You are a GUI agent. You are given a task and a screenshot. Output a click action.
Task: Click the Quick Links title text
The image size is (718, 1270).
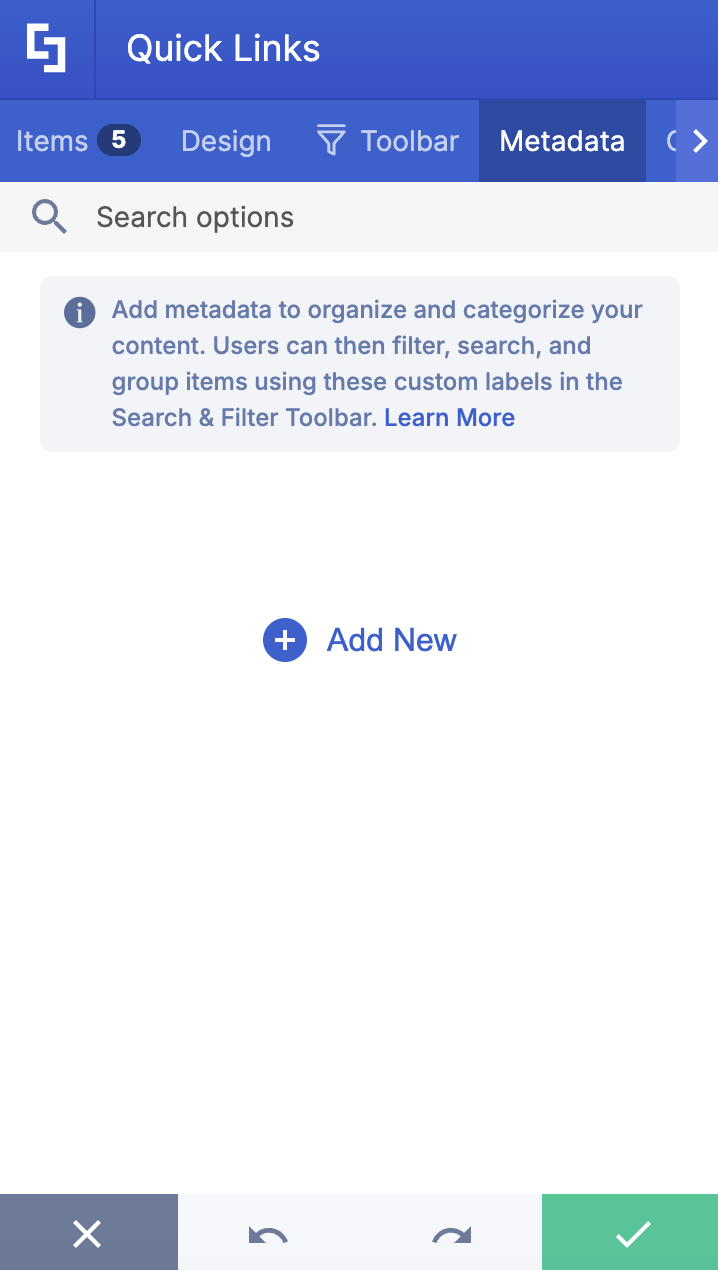click(x=220, y=48)
